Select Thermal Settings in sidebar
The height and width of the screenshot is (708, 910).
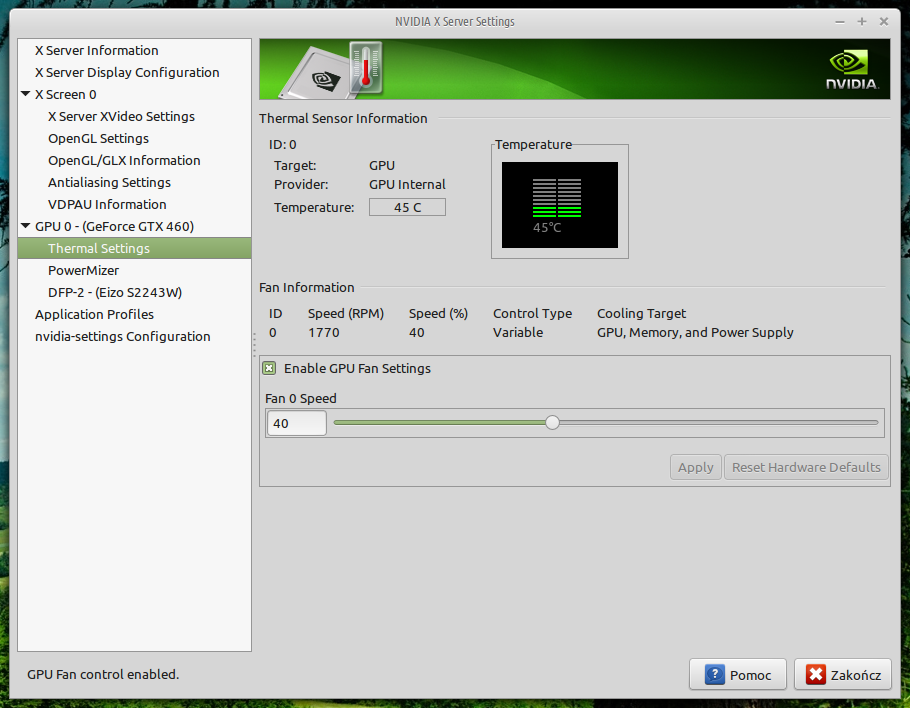click(134, 248)
